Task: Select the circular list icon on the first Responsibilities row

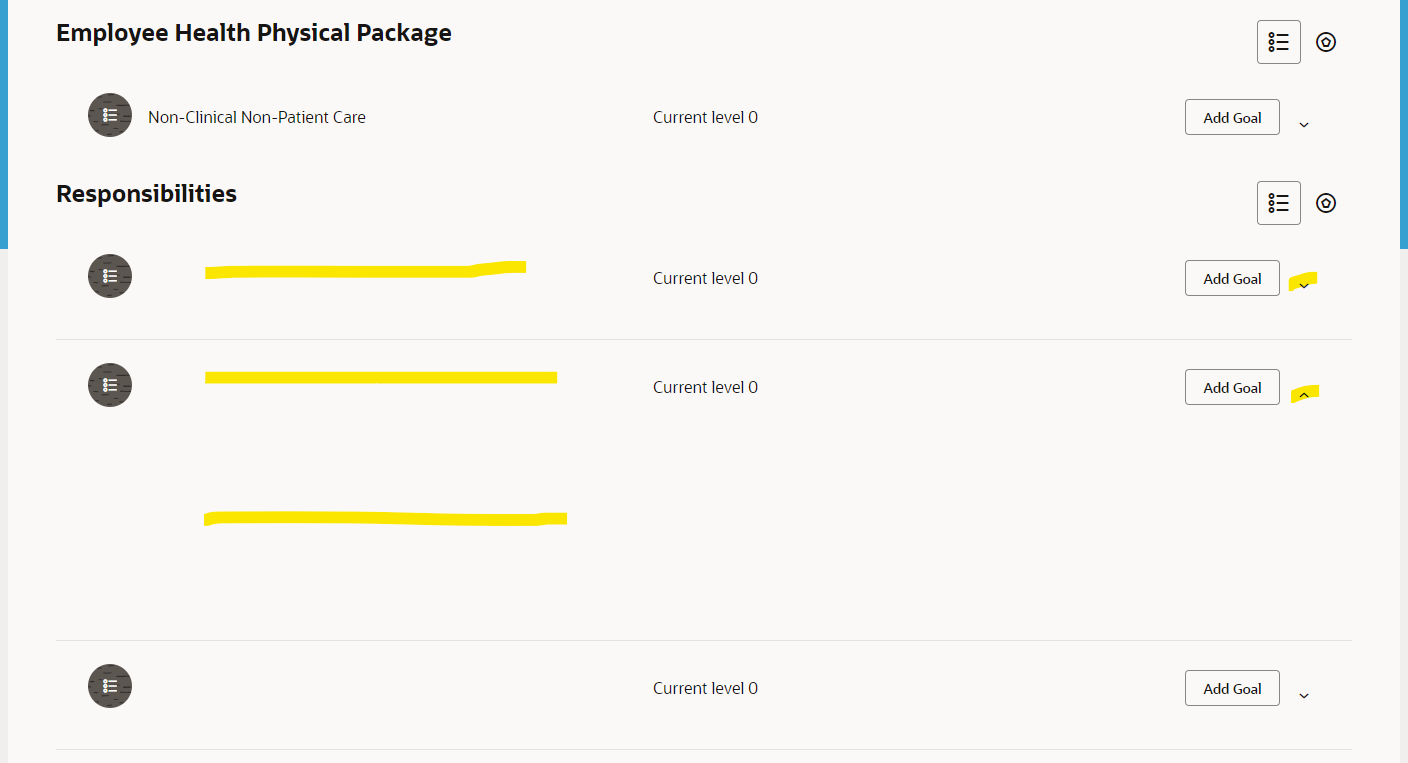Action: (x=109, y=275)
